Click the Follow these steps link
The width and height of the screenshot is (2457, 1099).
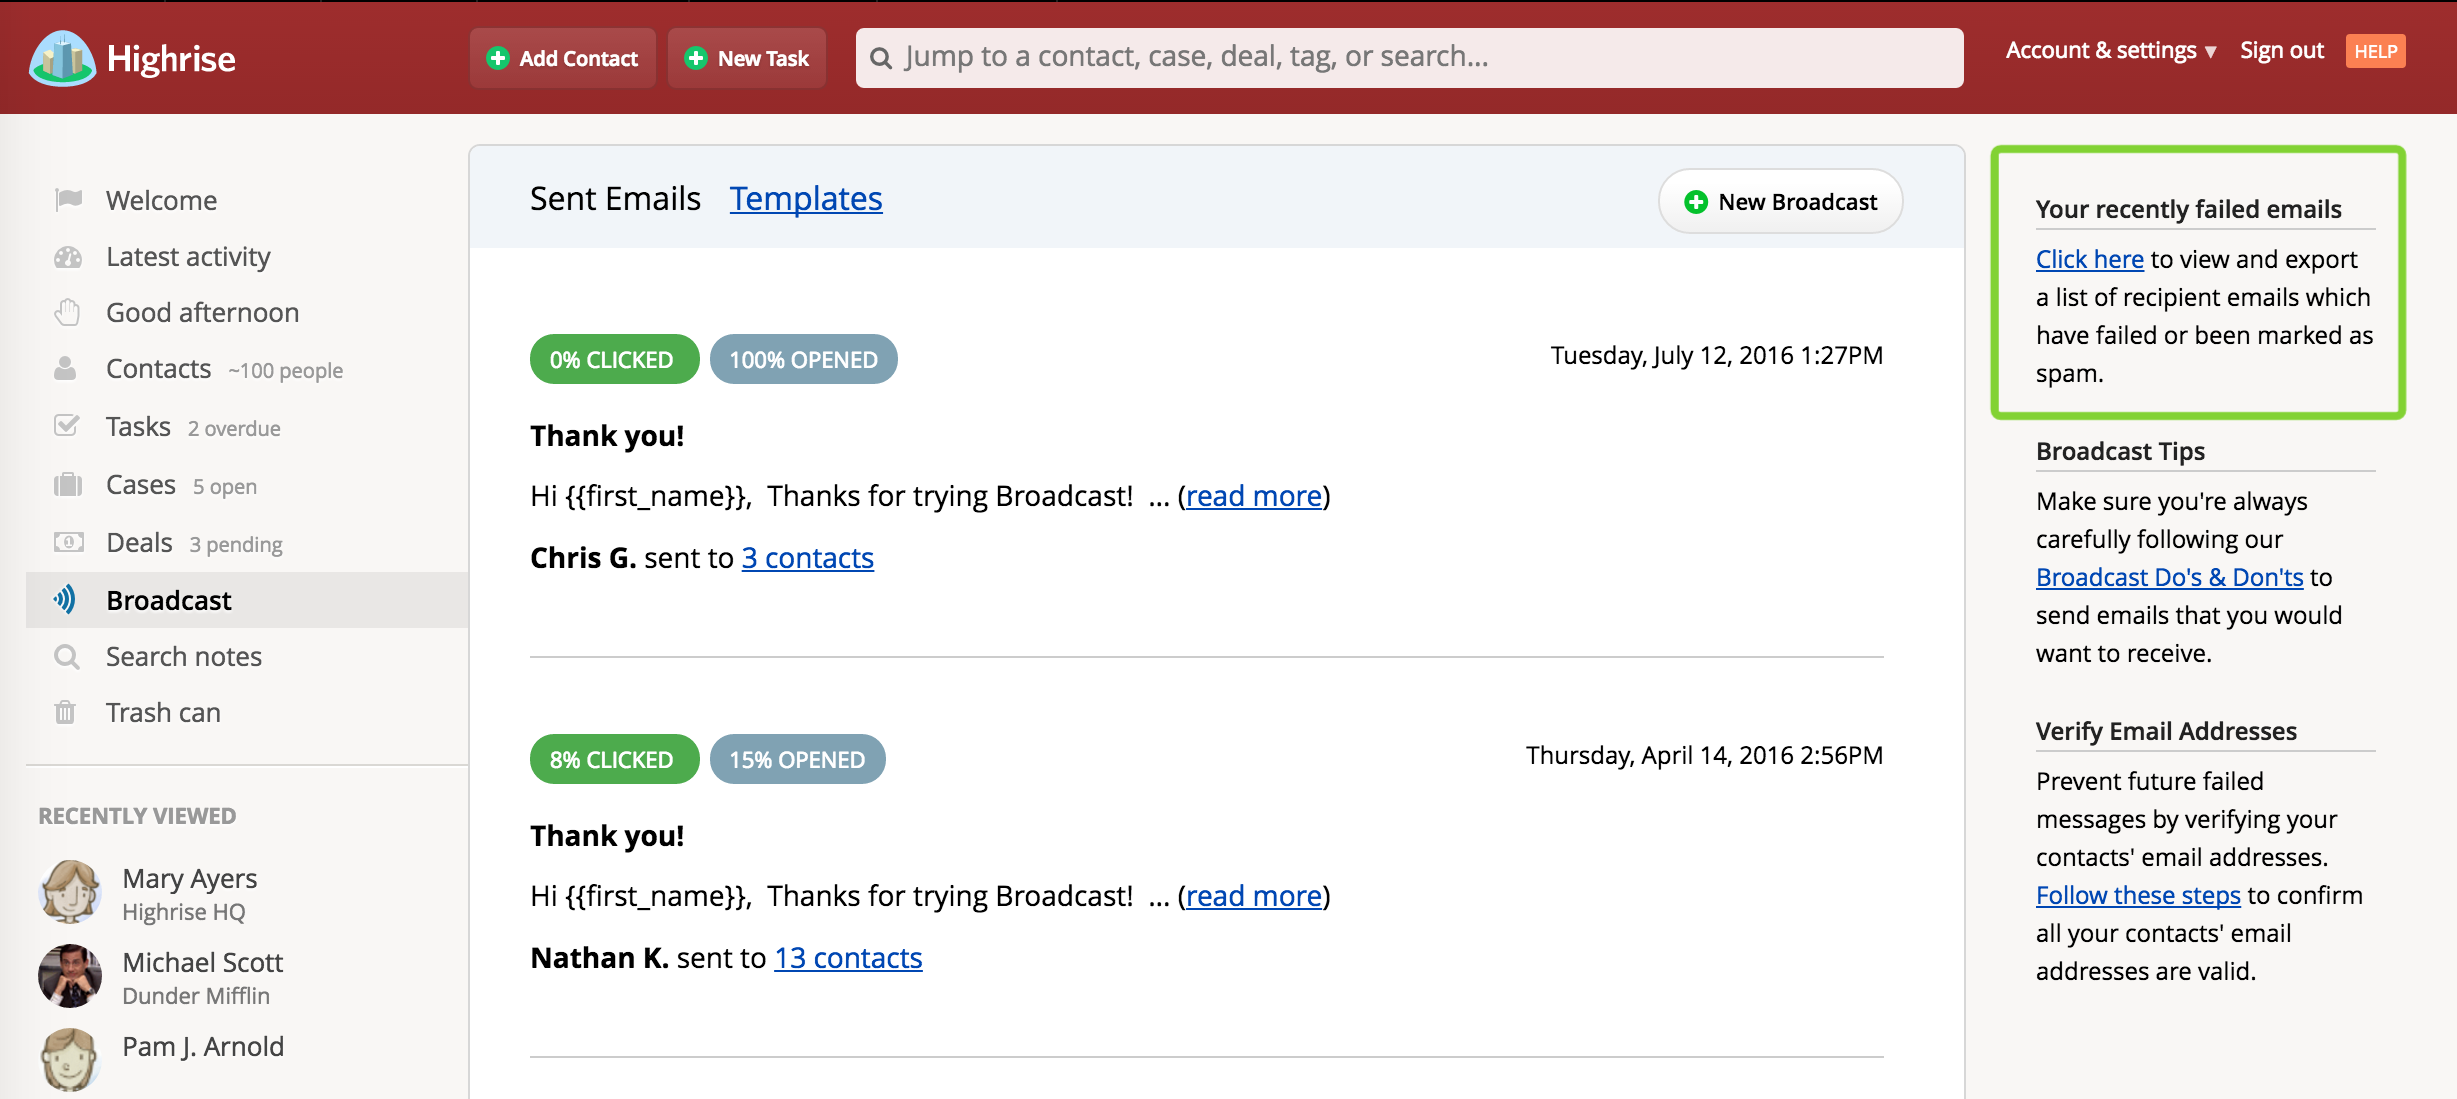[2138, 895]
